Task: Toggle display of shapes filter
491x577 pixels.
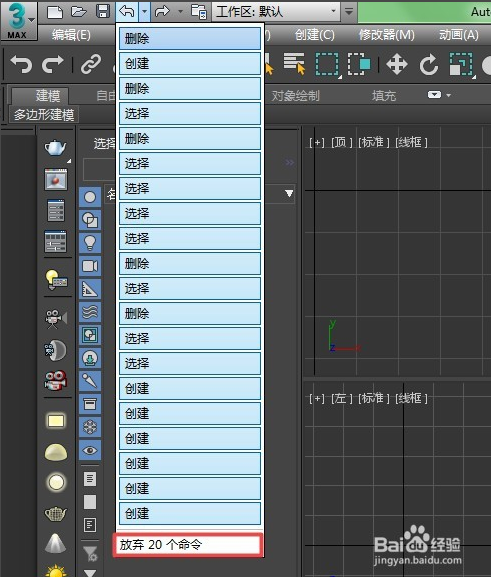Action: 90,220
